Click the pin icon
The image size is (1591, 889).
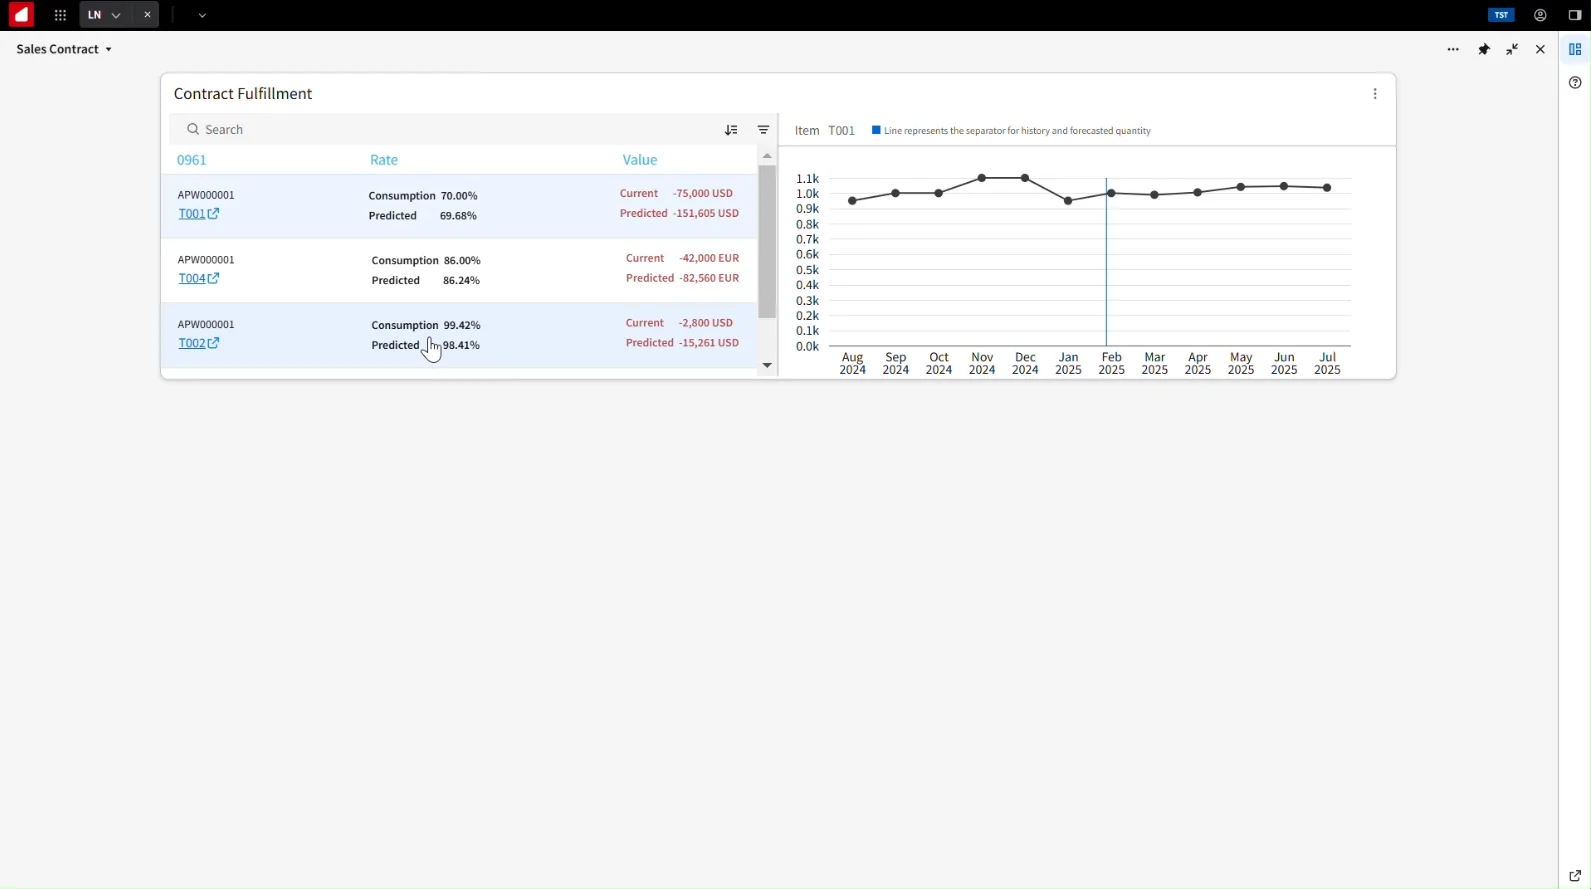pos(1484,49)
